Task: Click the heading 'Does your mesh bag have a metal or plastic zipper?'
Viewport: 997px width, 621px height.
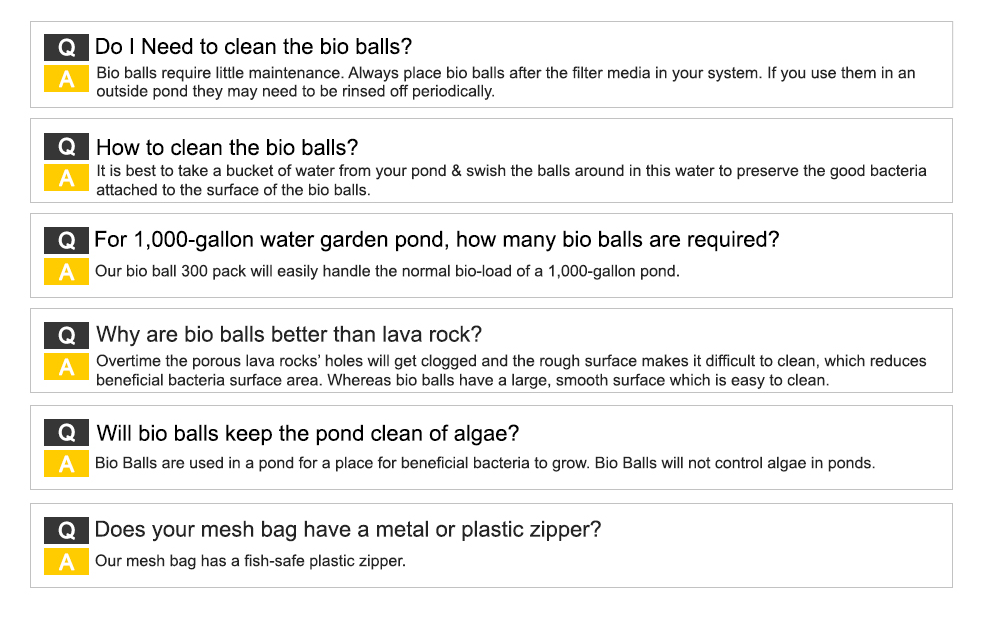Action: [x=348, y=529]
